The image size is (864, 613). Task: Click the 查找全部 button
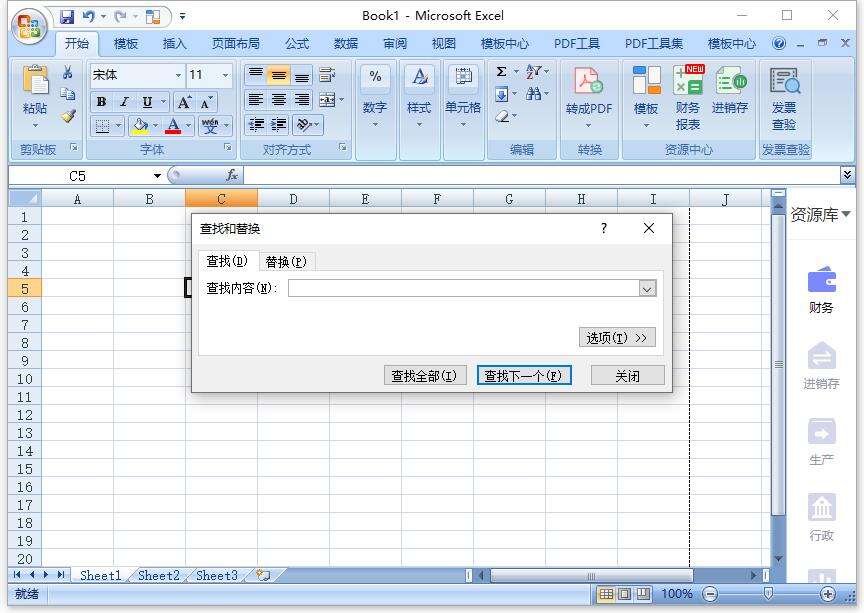click(x=424, y=376)
